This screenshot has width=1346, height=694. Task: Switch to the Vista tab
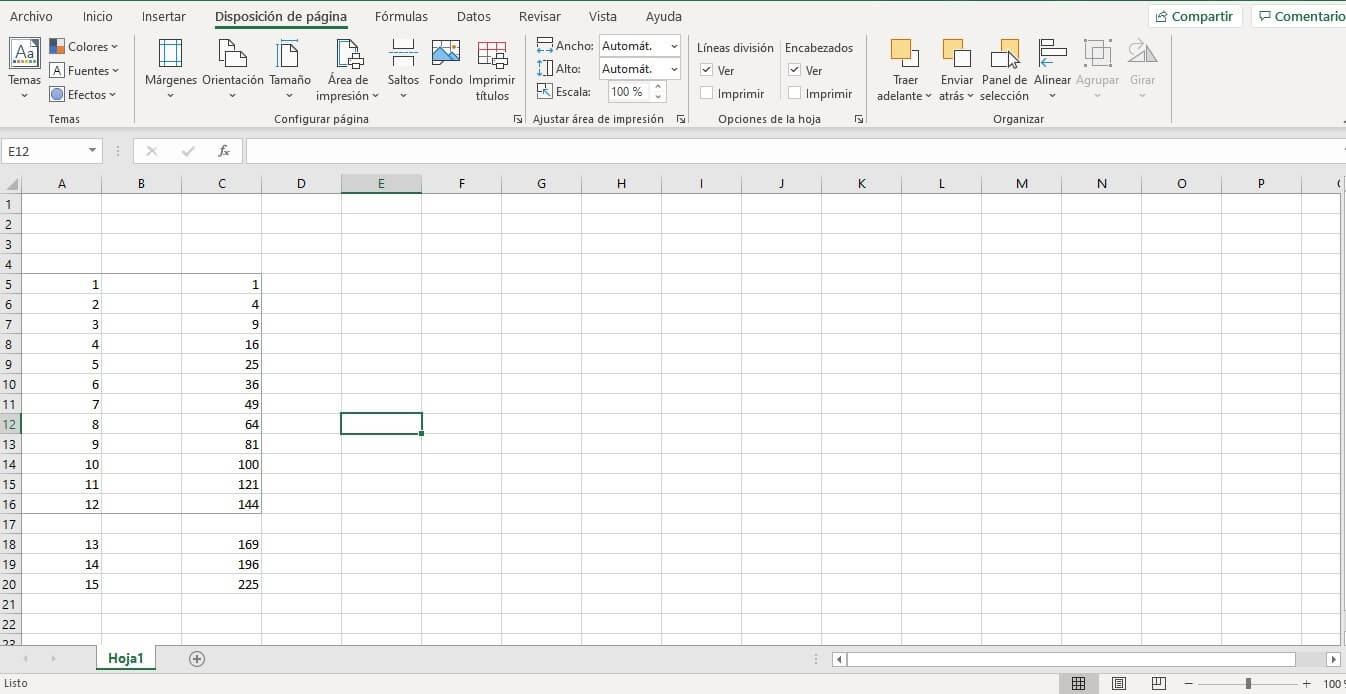pos(603,16)
